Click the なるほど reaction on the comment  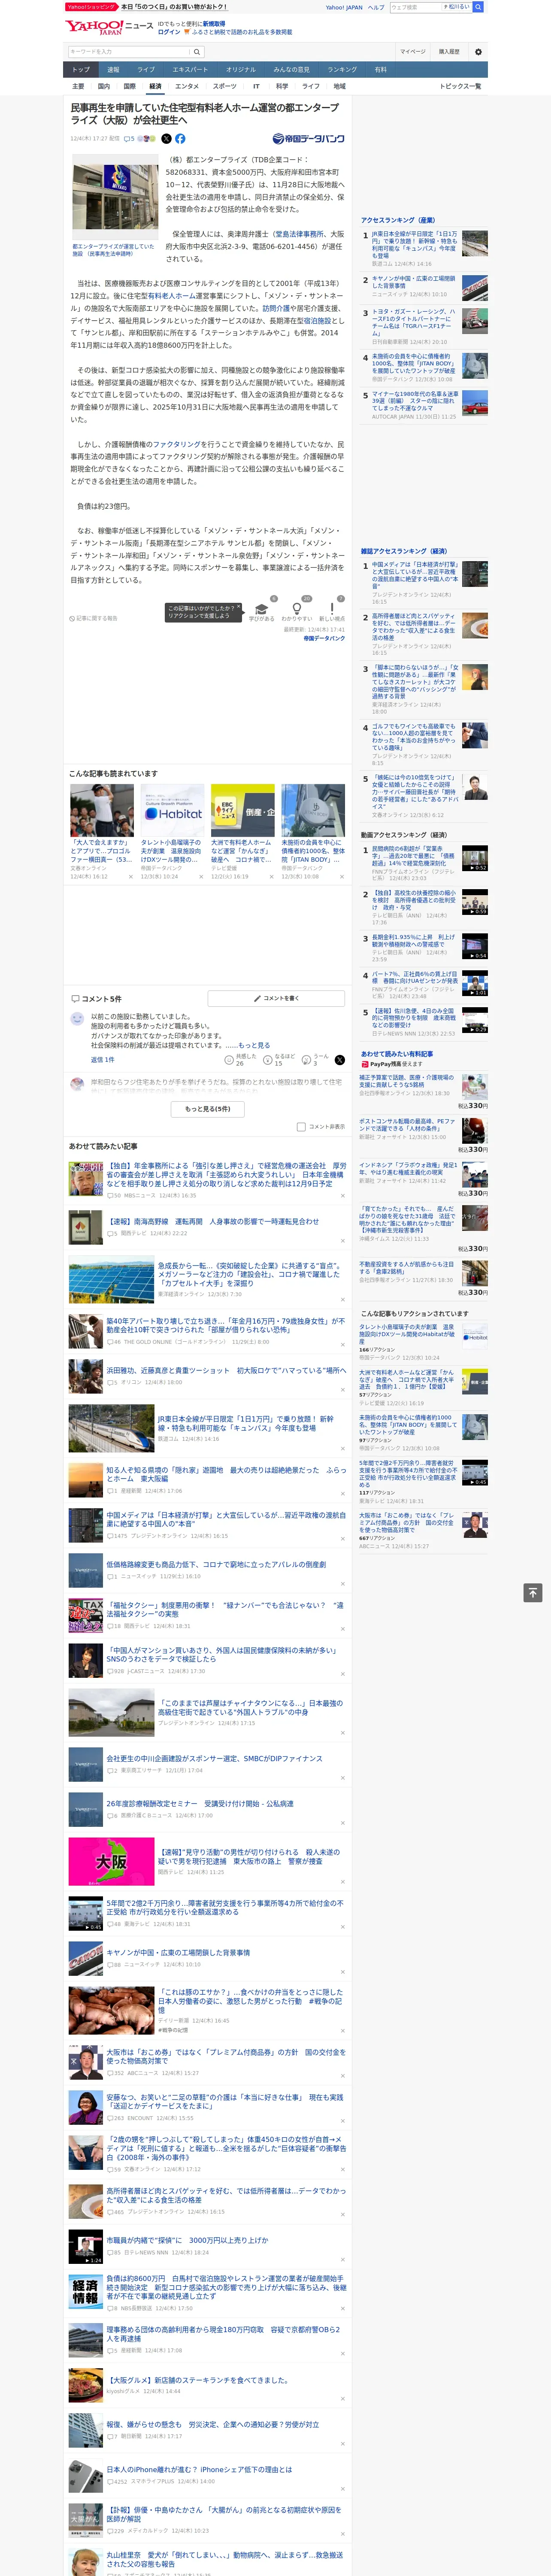279,1059
